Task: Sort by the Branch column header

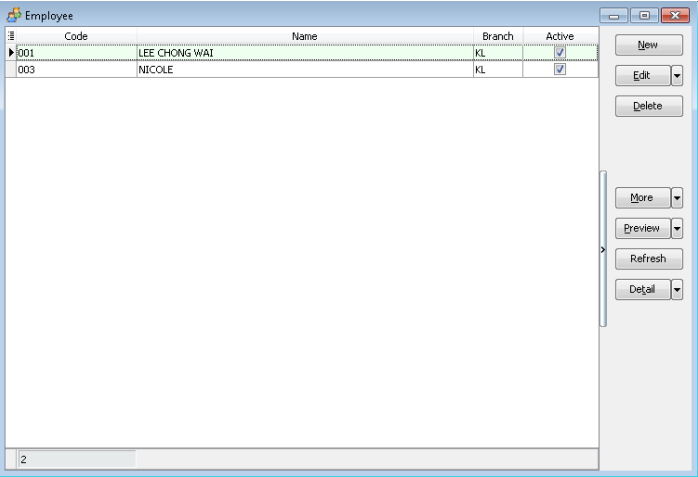Action: [x=498, y=36]
